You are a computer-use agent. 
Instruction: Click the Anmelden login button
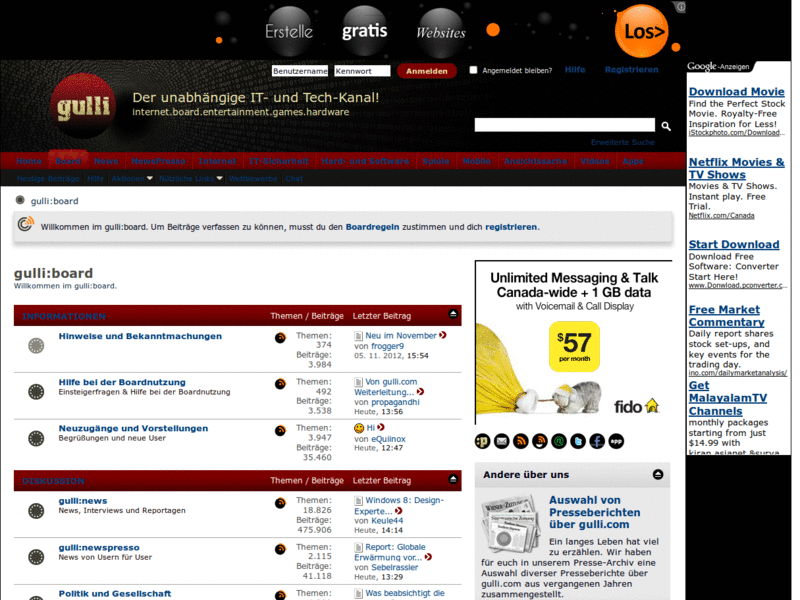point(427,71)
